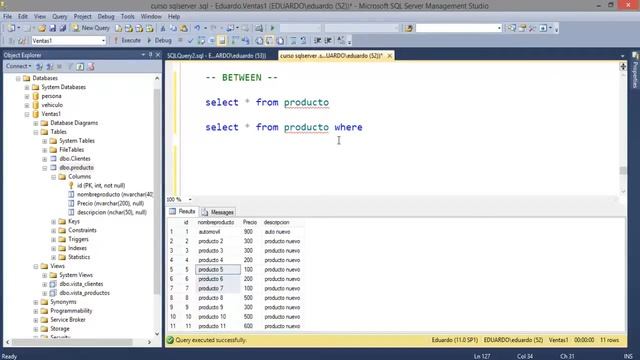Open the Help menu
The height and width of the screenshot is (360, 640).
tap(174, 16)
